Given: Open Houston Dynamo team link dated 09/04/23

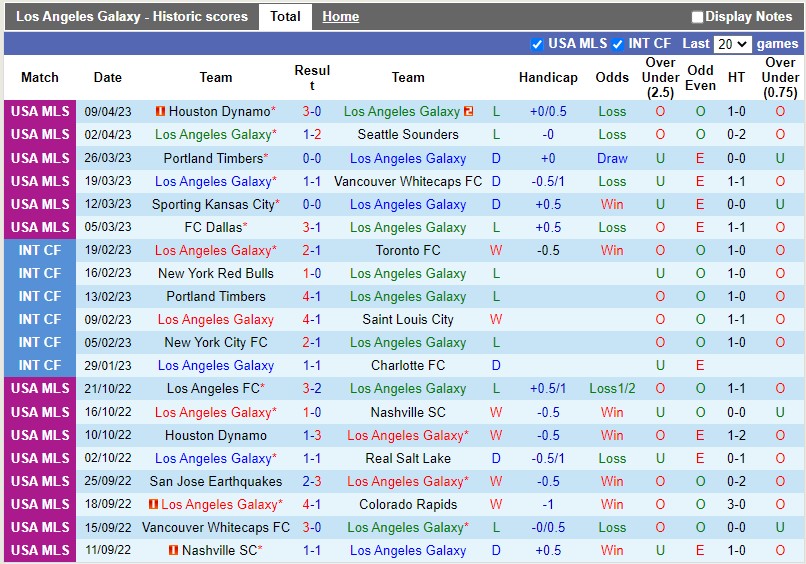Looking at the screenshot, I should (x=219, y=111).
